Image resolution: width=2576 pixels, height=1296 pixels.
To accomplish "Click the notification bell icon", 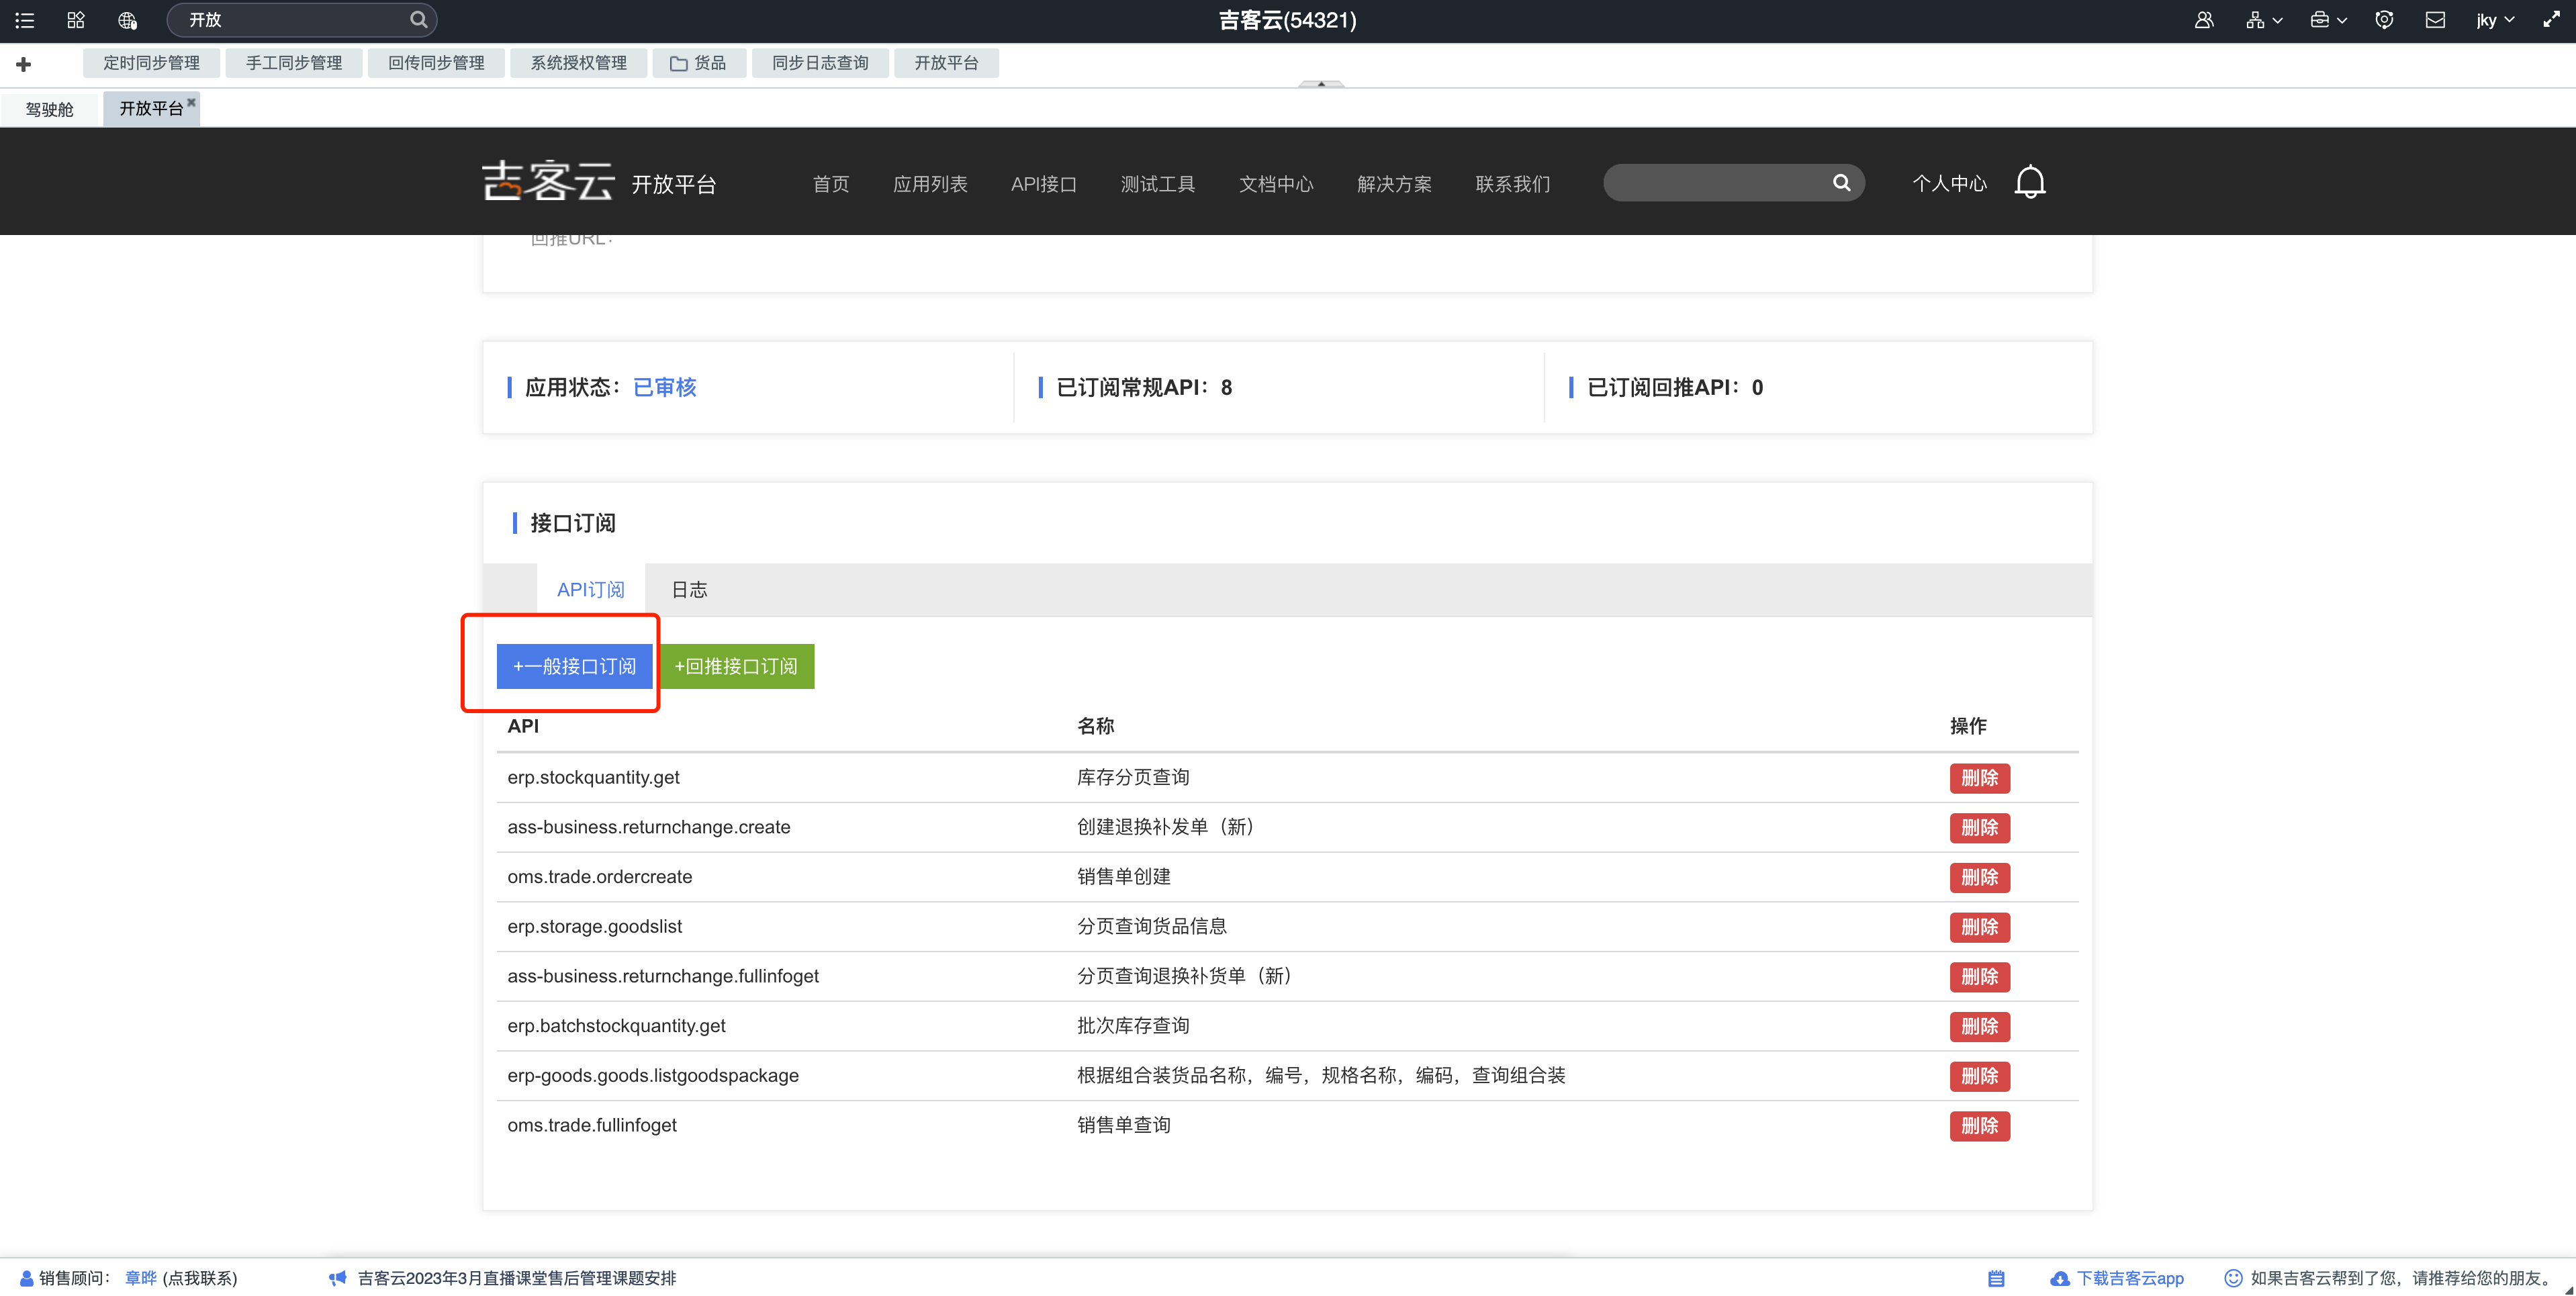I will pyautogui.click(x=2030, y=182).
